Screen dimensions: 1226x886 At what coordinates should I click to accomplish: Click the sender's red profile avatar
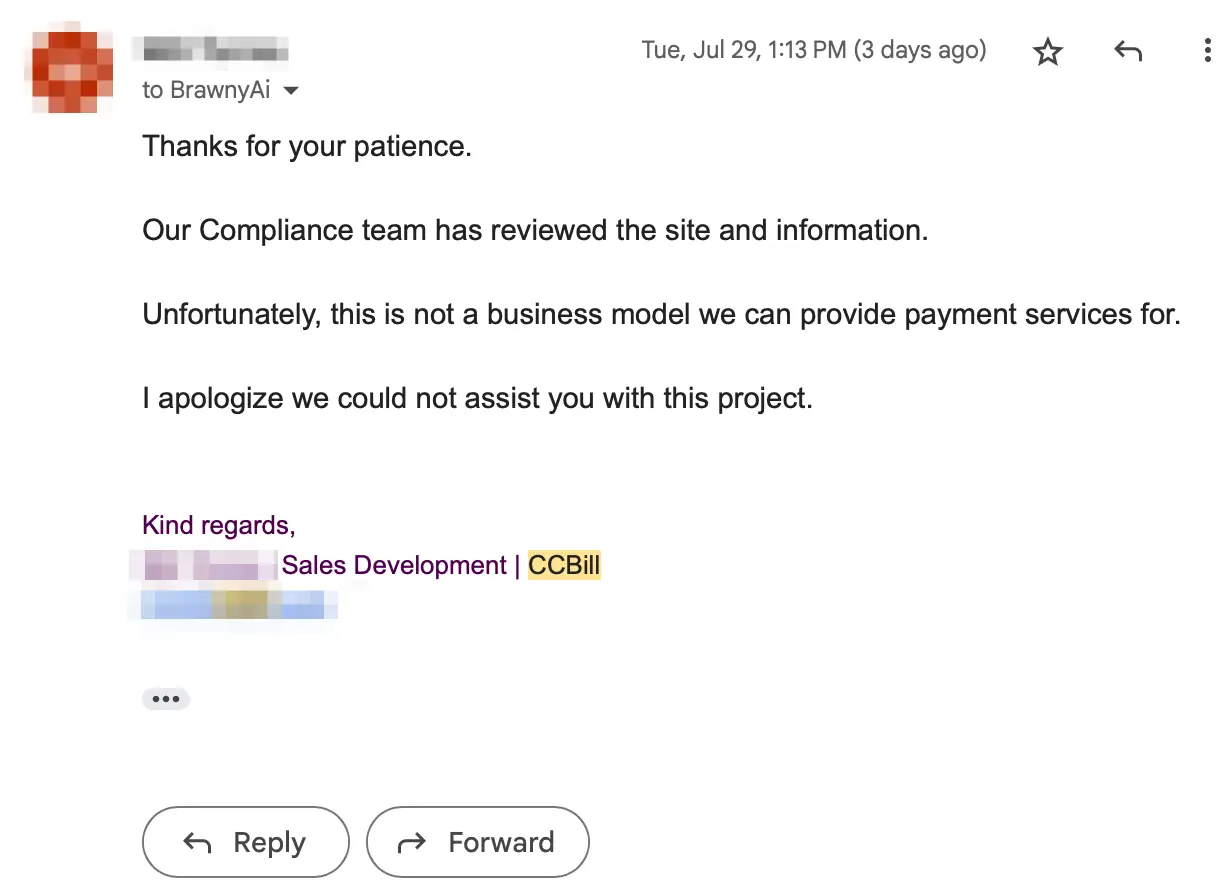66,71
